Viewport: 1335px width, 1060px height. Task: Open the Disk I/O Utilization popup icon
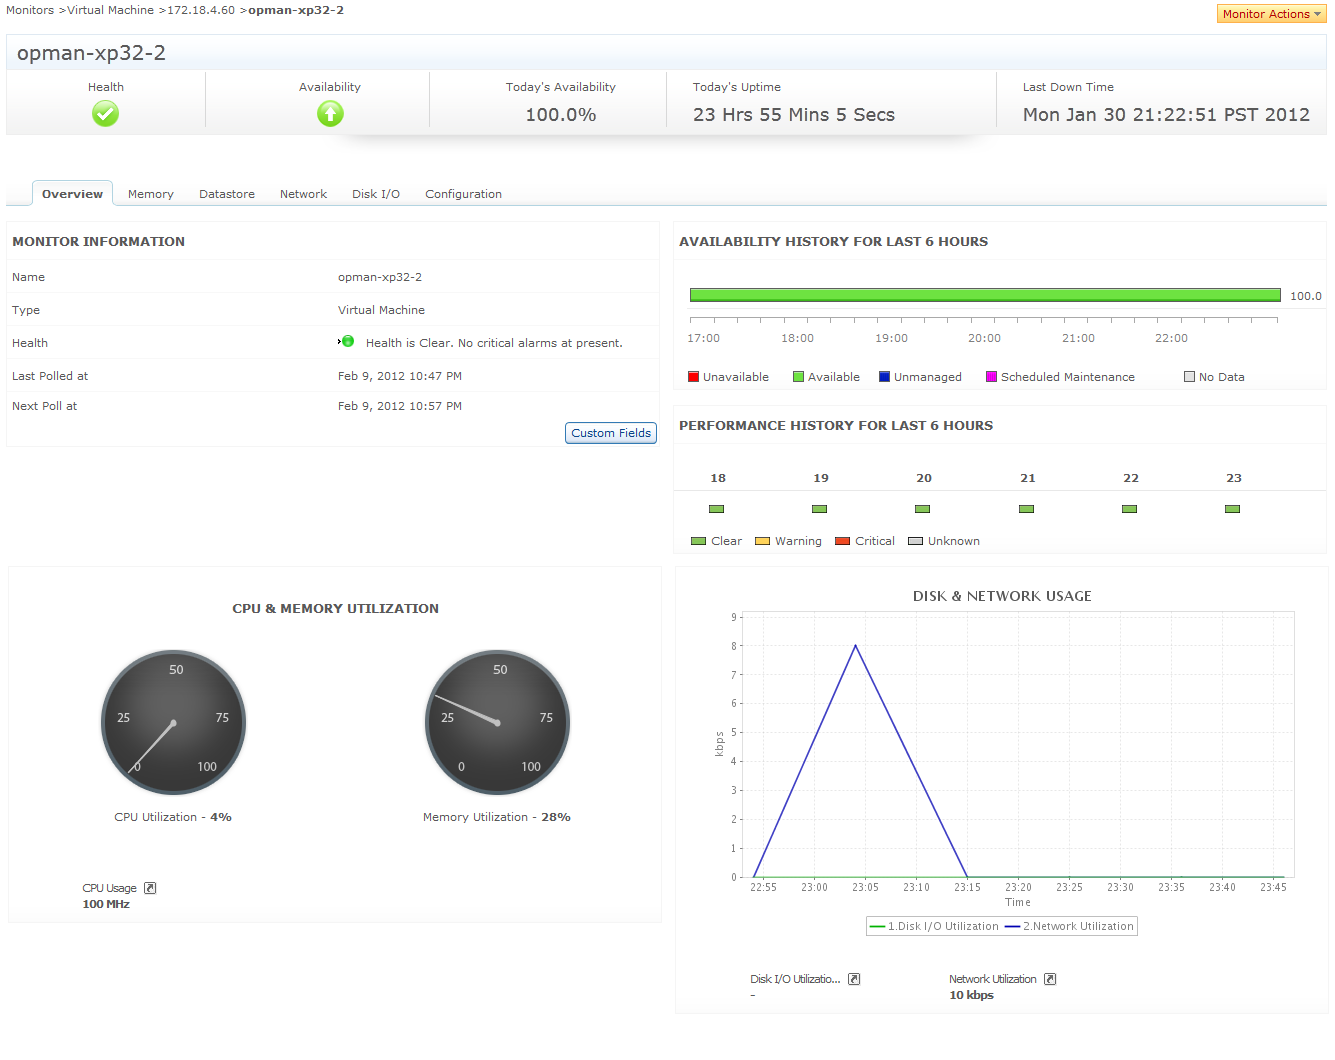pos(854,979)
